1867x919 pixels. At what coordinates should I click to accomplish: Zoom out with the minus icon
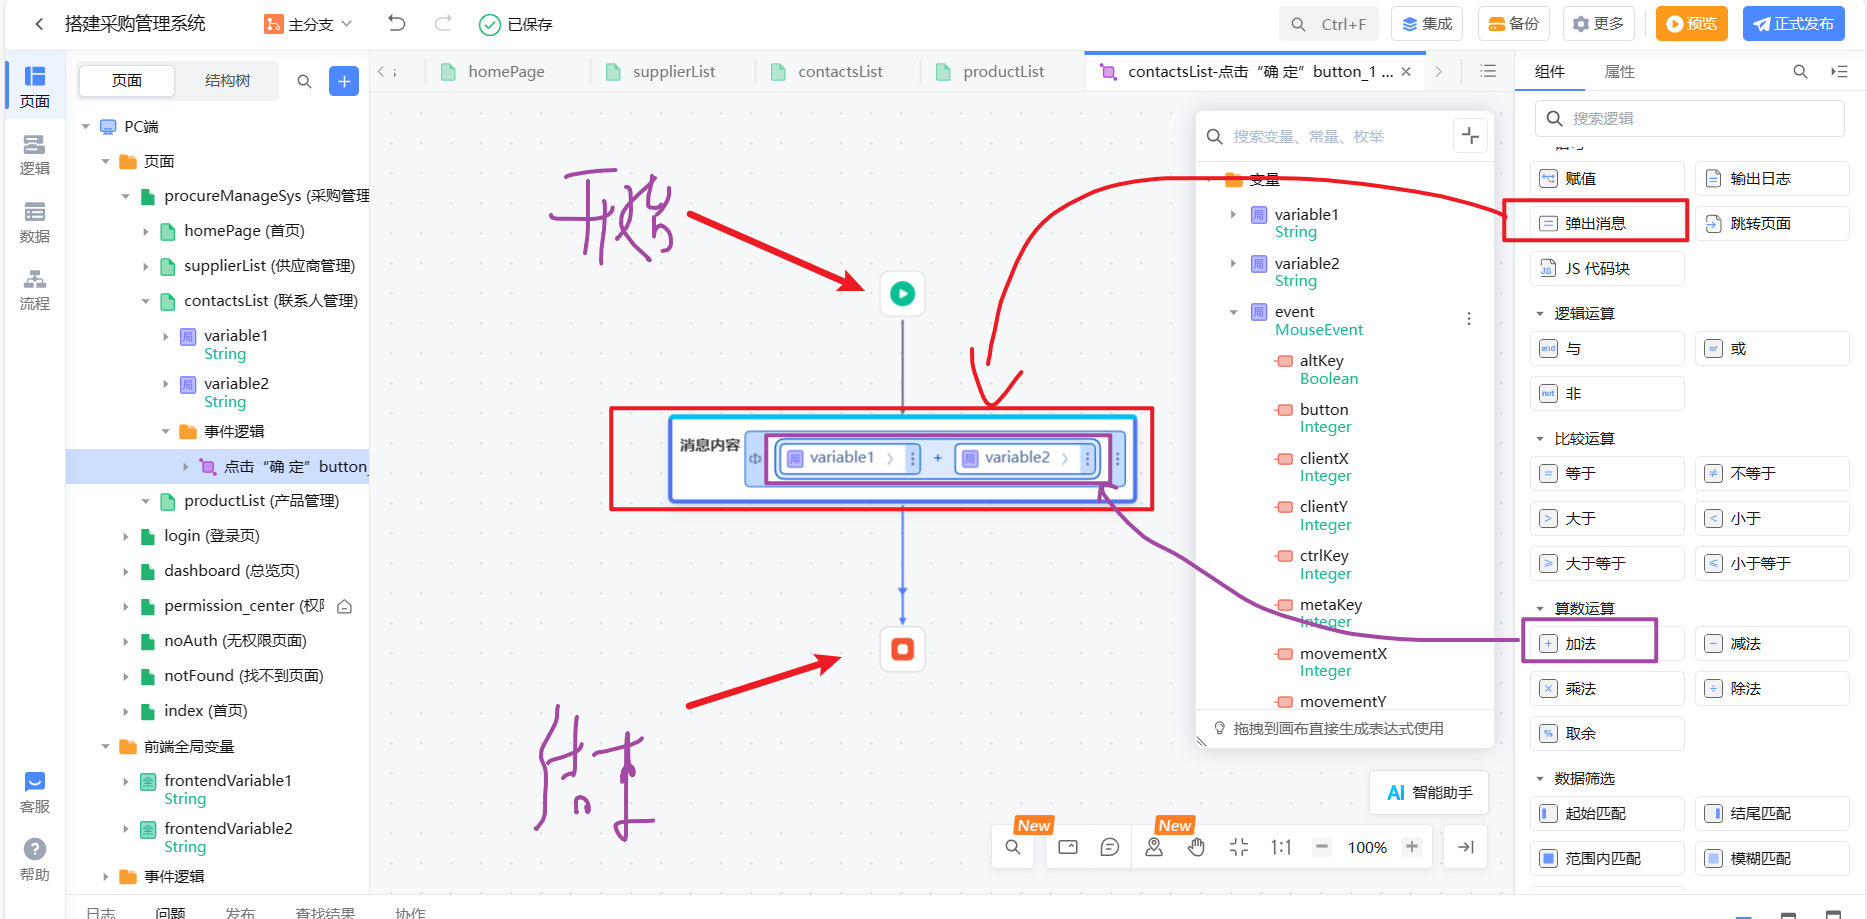point(1322,847)
